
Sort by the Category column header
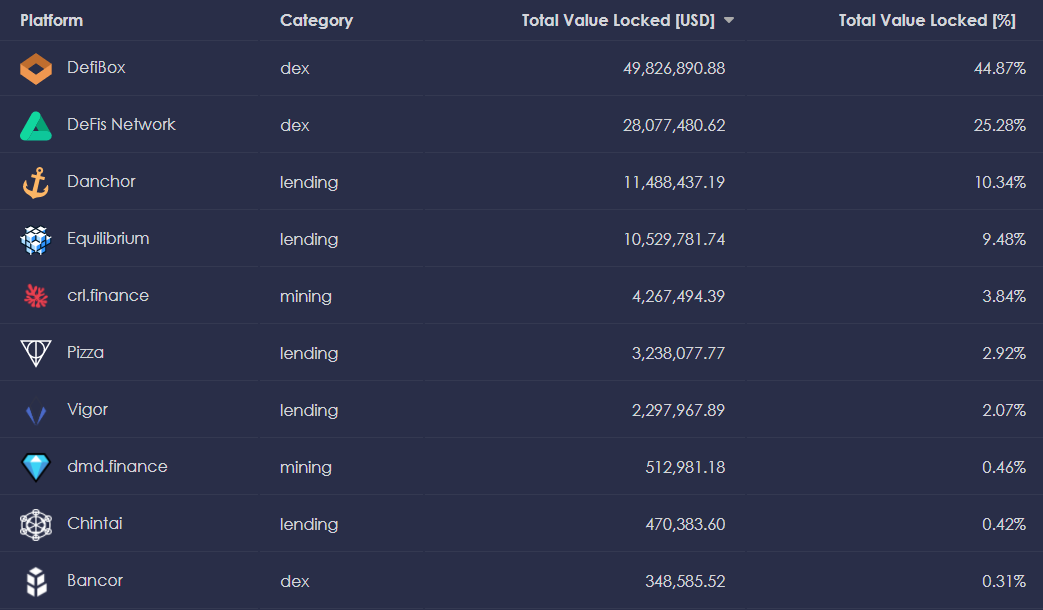[317, 21]
